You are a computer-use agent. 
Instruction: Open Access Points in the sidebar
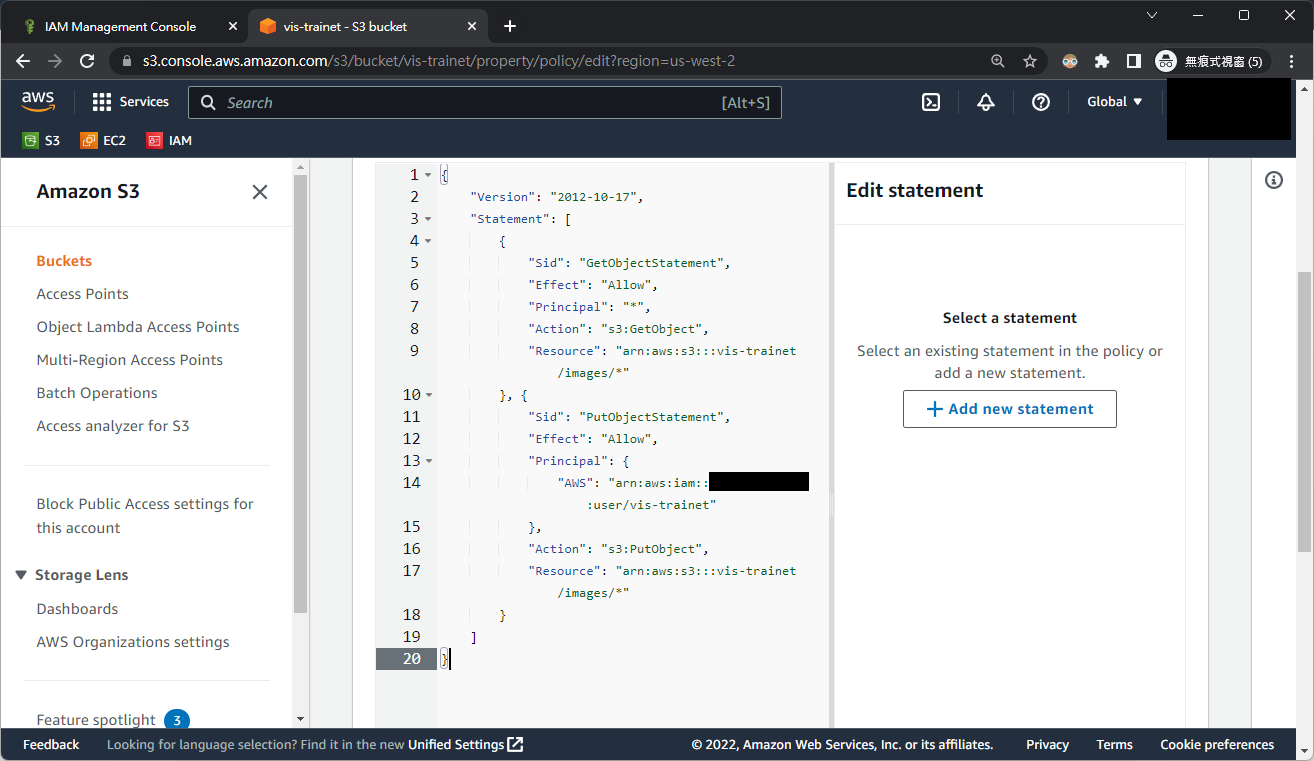(x=82, y=294)
